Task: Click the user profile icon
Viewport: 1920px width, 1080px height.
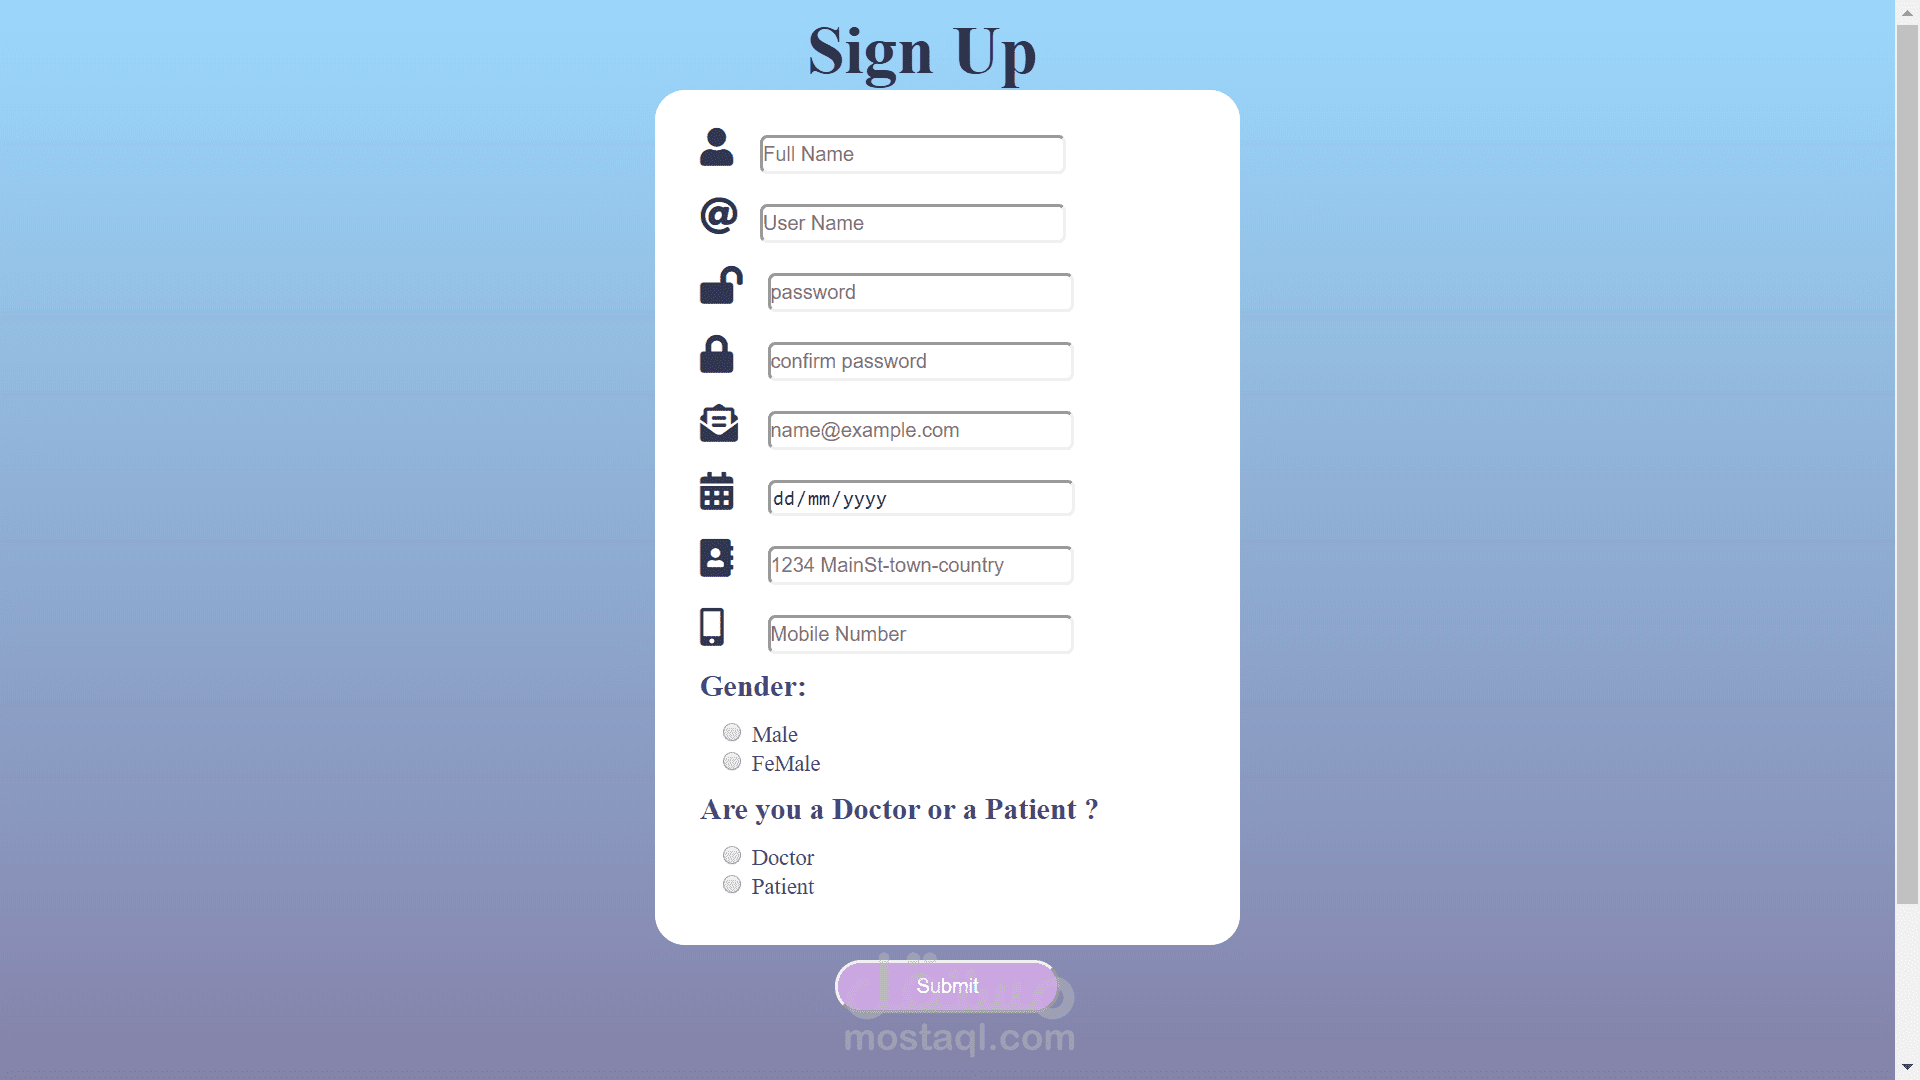Action: pos(716,148)
